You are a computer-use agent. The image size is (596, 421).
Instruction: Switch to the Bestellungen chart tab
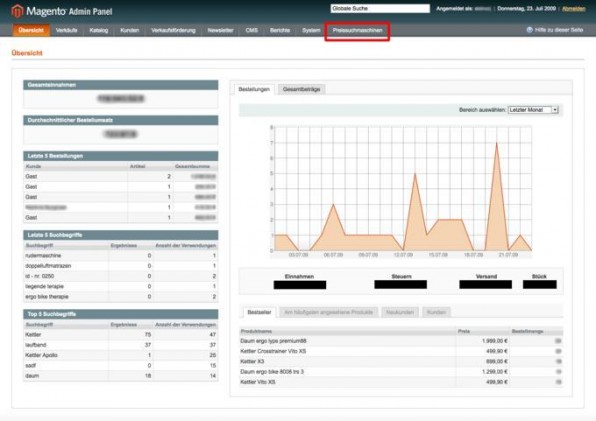254,89
